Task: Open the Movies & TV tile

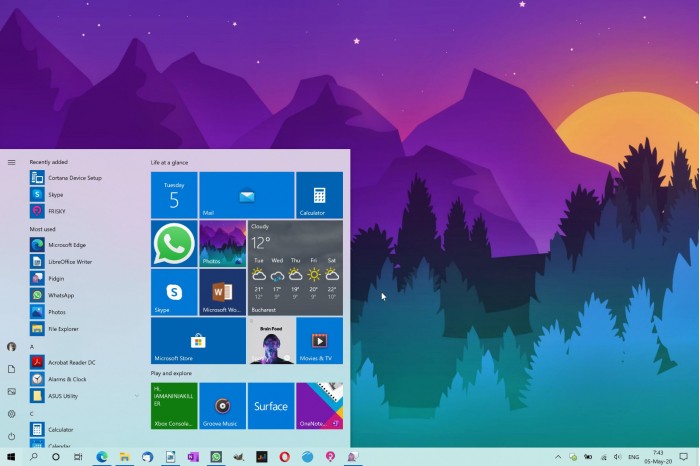Action: pos(319,341)
